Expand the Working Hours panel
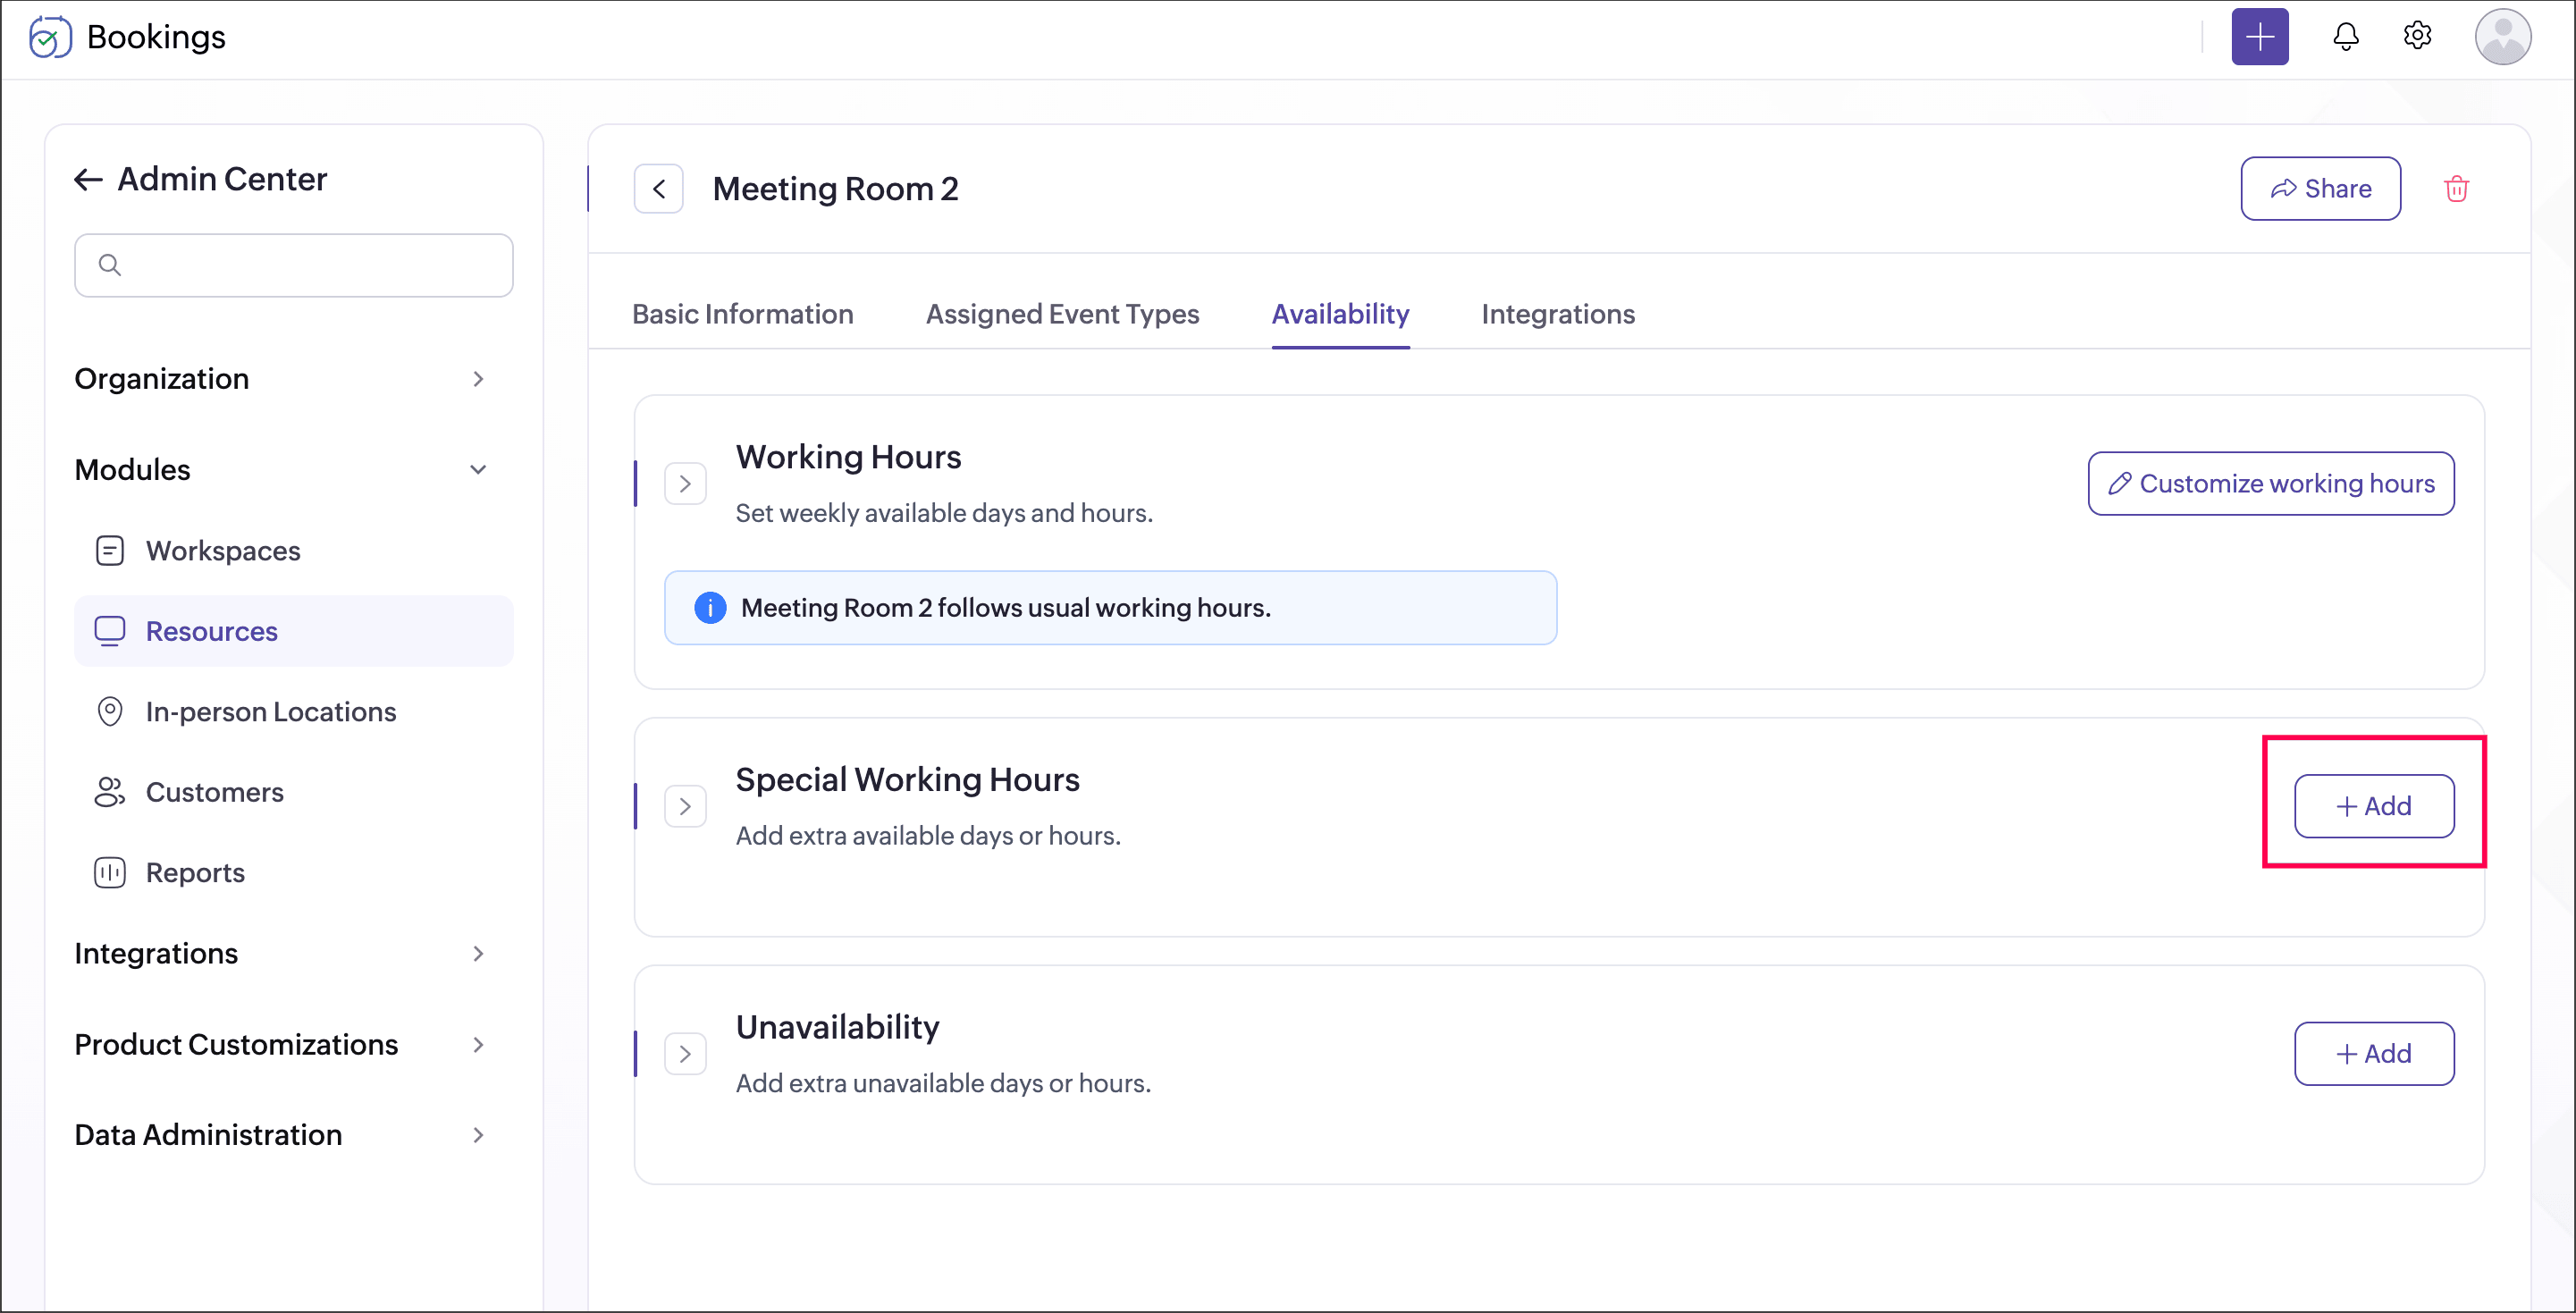2576x1313 pixels. coord(686,484)
